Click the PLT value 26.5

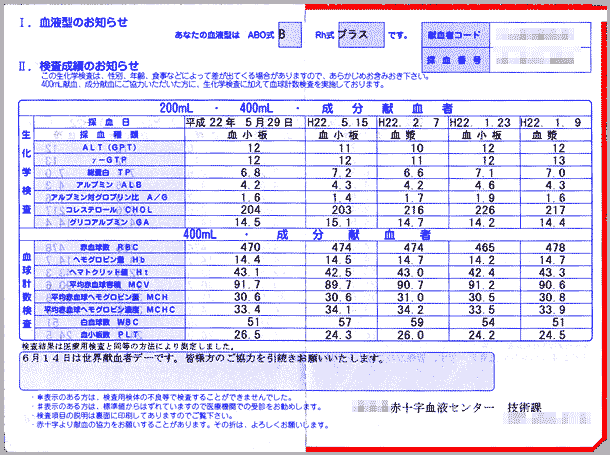(247, 334)
